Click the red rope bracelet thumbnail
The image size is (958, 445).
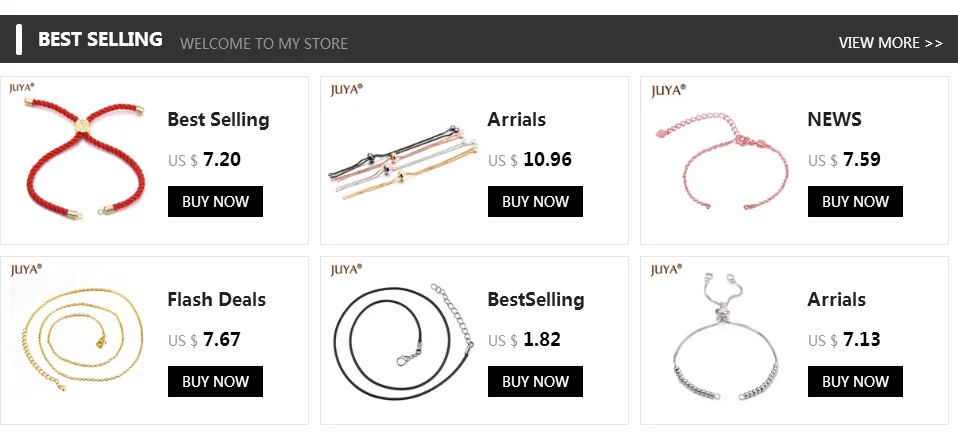(x=85, y=160)
